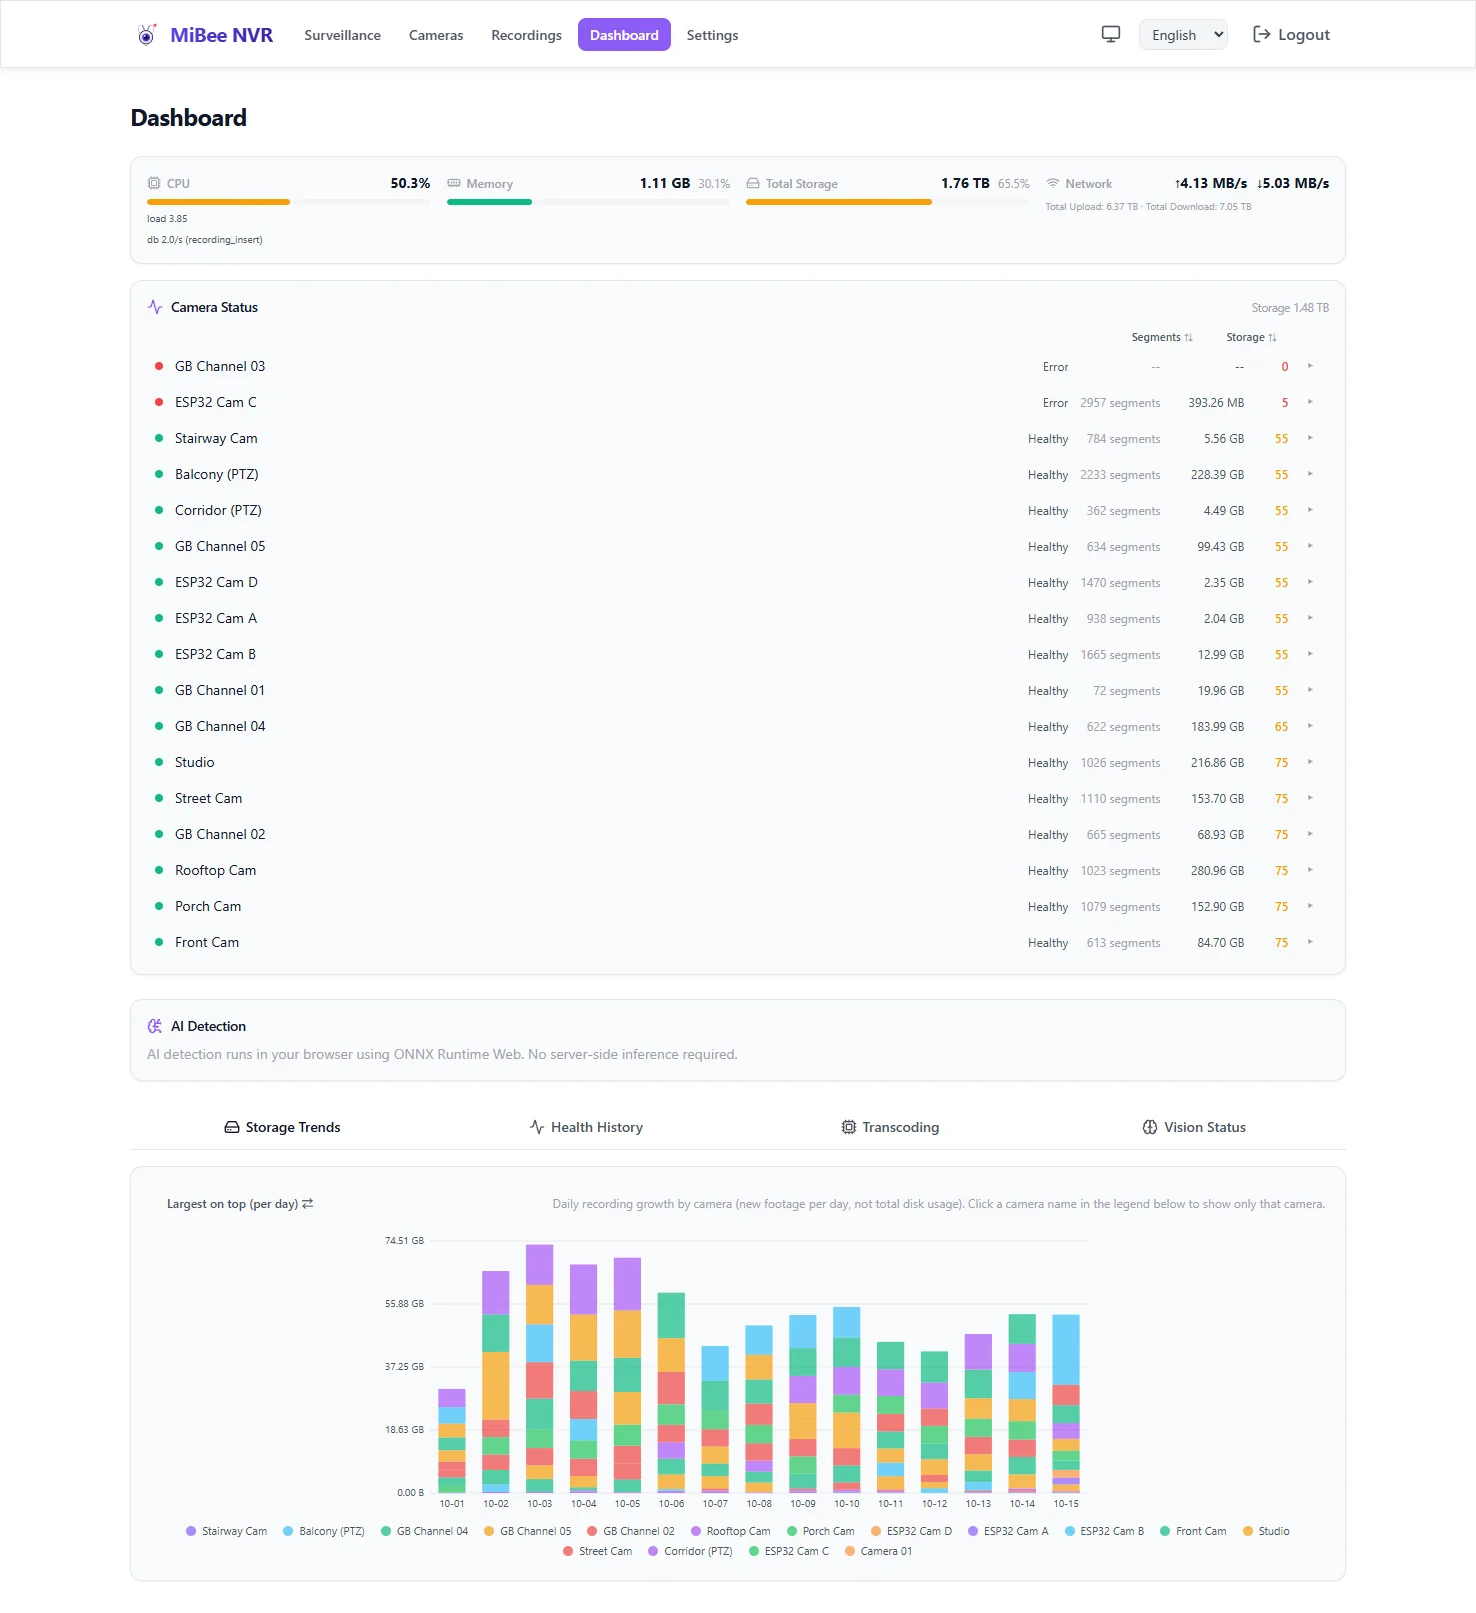Toggle GB Channel 04 legend entry

(424, 1531)
